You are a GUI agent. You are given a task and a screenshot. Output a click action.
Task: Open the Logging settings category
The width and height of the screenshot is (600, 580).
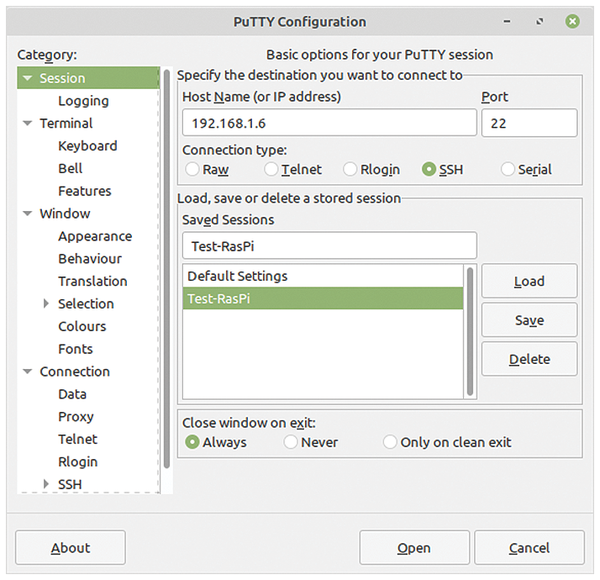[83, 101]
